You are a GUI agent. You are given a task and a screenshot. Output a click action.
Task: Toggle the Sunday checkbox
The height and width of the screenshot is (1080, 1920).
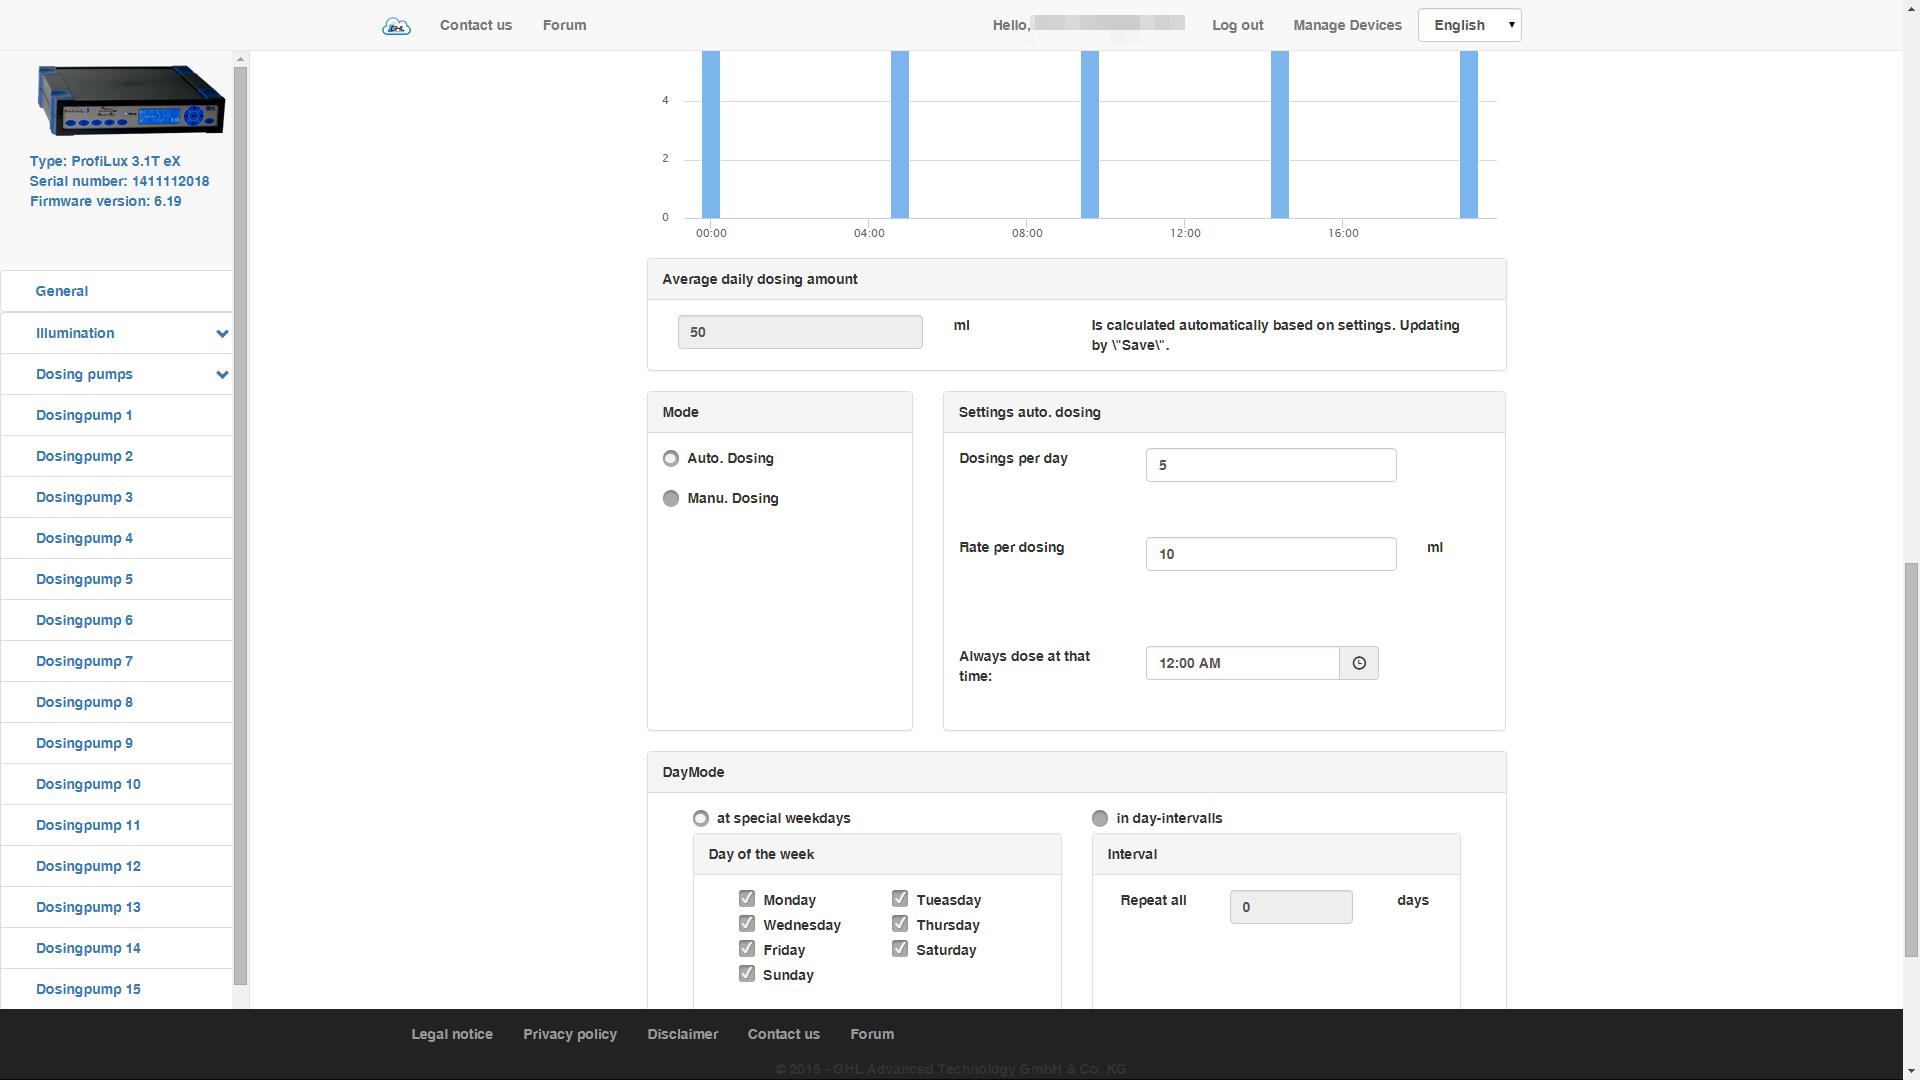pos(747,974)
